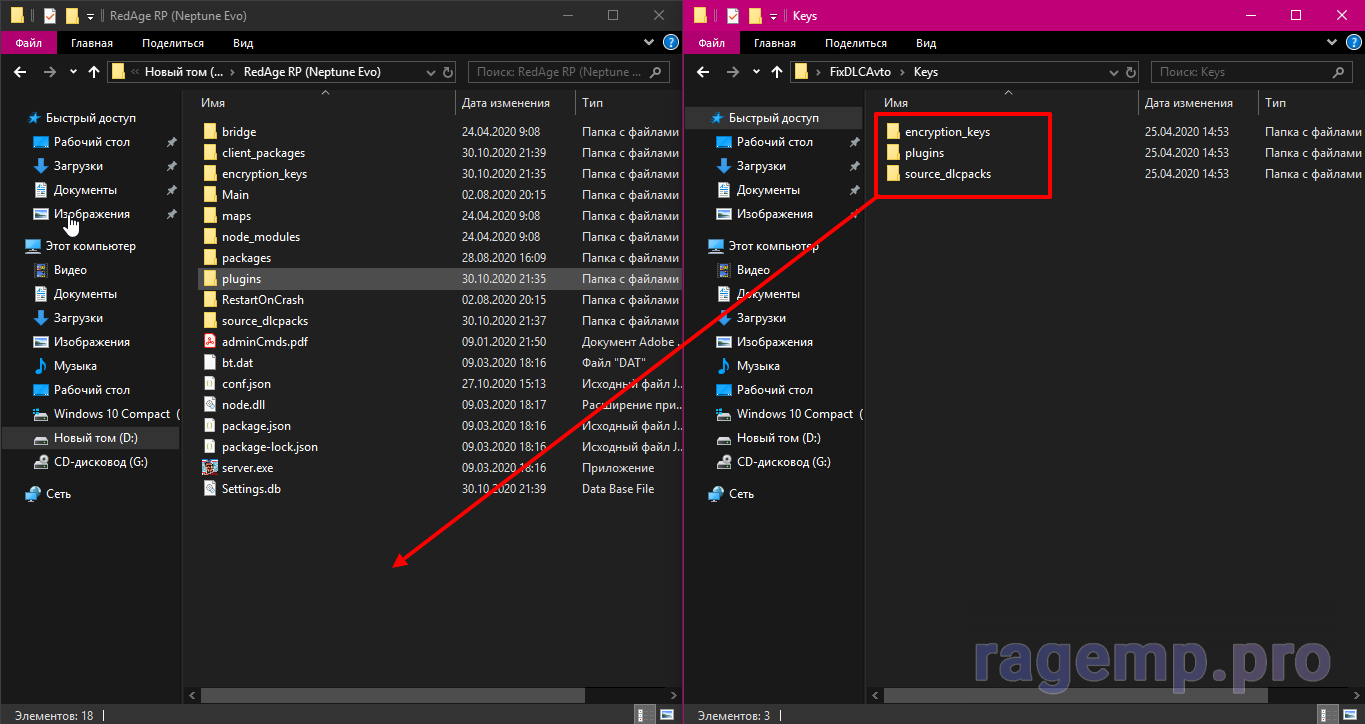1365x724 pixels.
Task: Sort by Тип column in Keys window
Action: pyautogui.click(x=1311, y=103)
